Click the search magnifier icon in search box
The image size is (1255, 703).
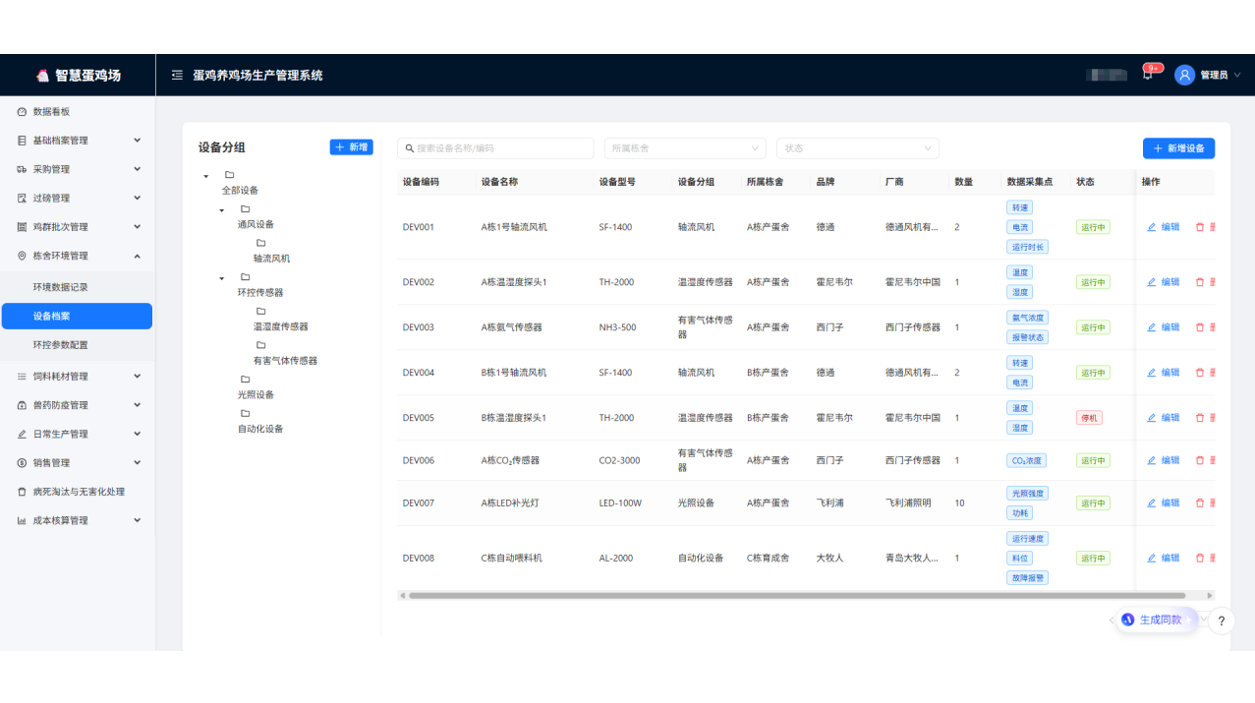tap(410, 148)
